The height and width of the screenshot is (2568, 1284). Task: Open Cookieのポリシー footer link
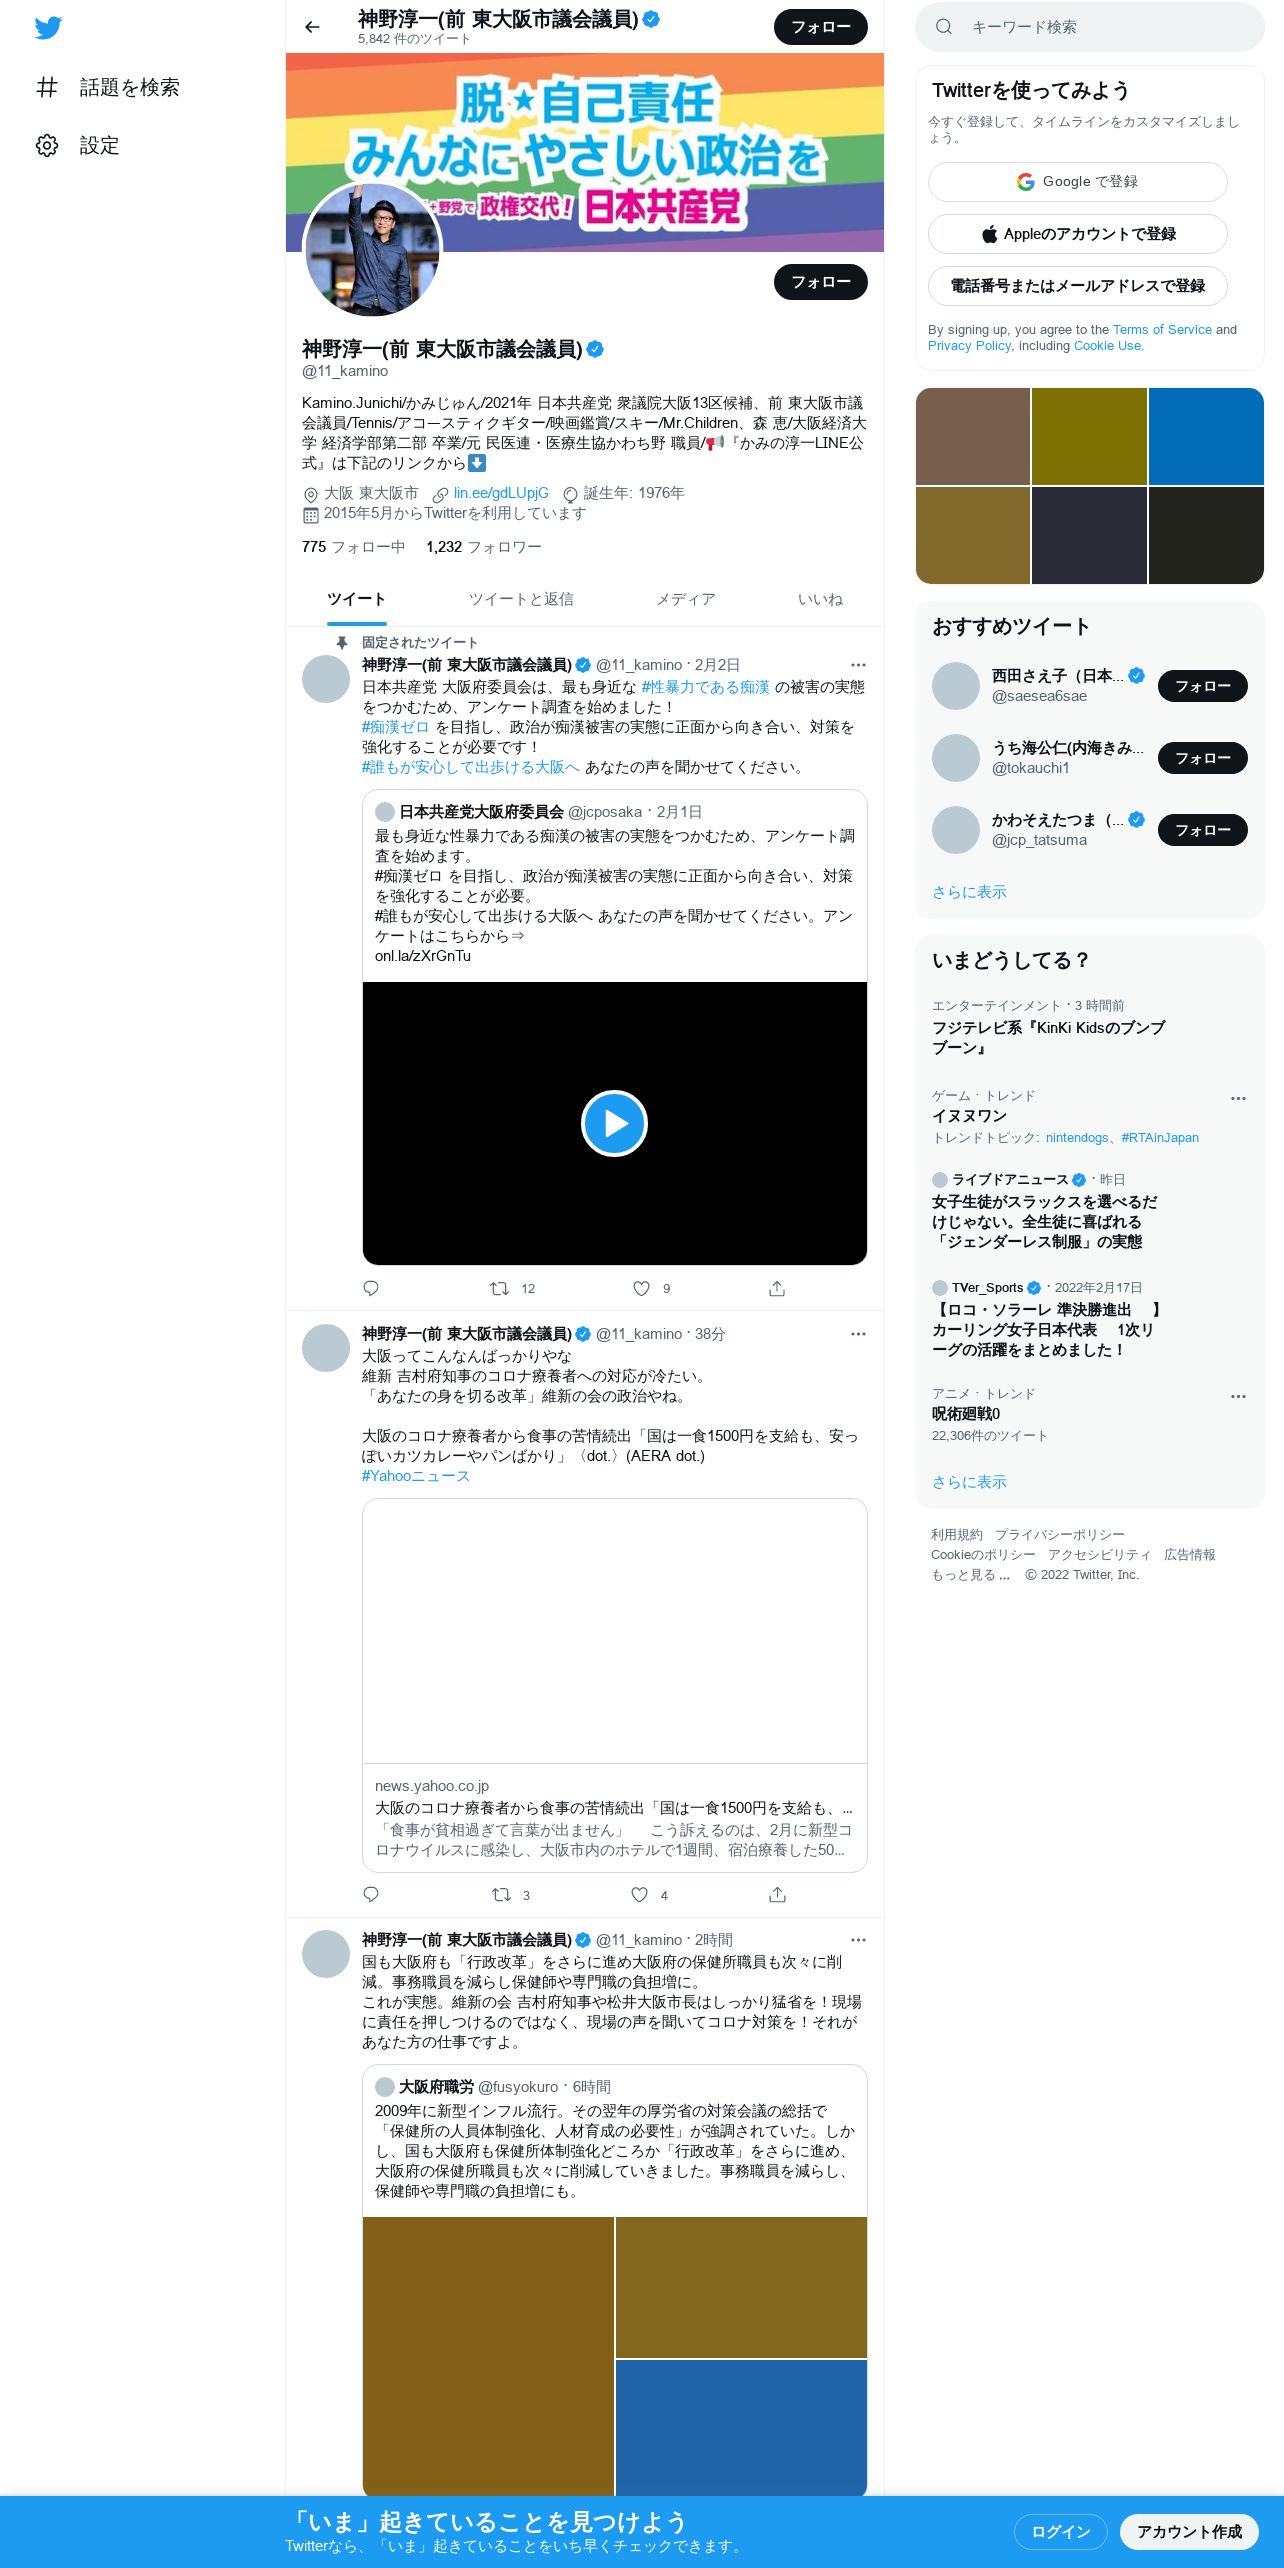[983, 1555]
